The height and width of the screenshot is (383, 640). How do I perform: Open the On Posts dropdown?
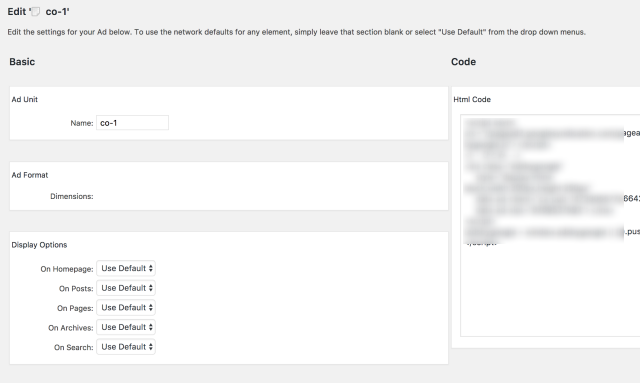(126, 288)
